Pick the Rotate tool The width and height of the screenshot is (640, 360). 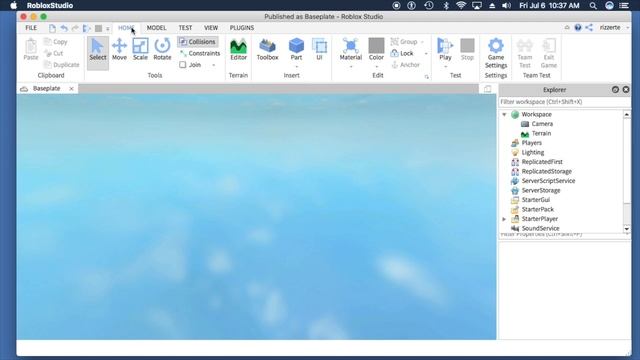click(x=162, y=49)
